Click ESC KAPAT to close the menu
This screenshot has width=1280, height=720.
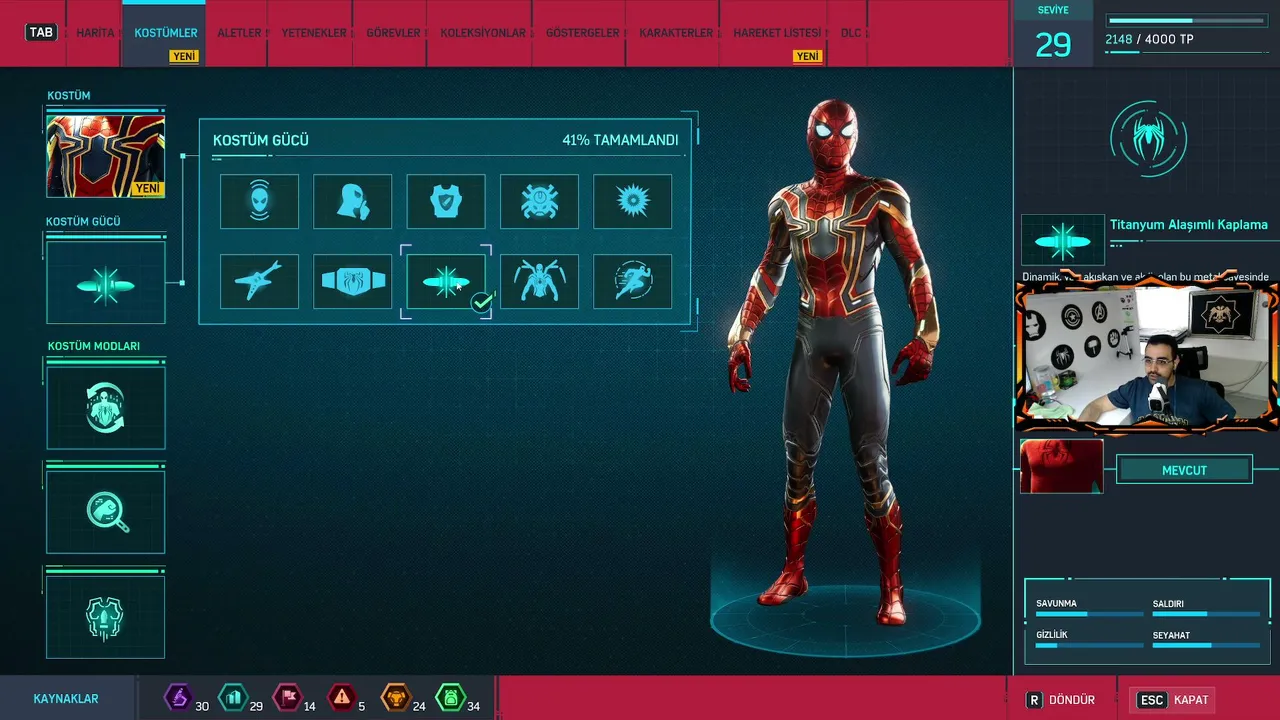click(1174, 700)
